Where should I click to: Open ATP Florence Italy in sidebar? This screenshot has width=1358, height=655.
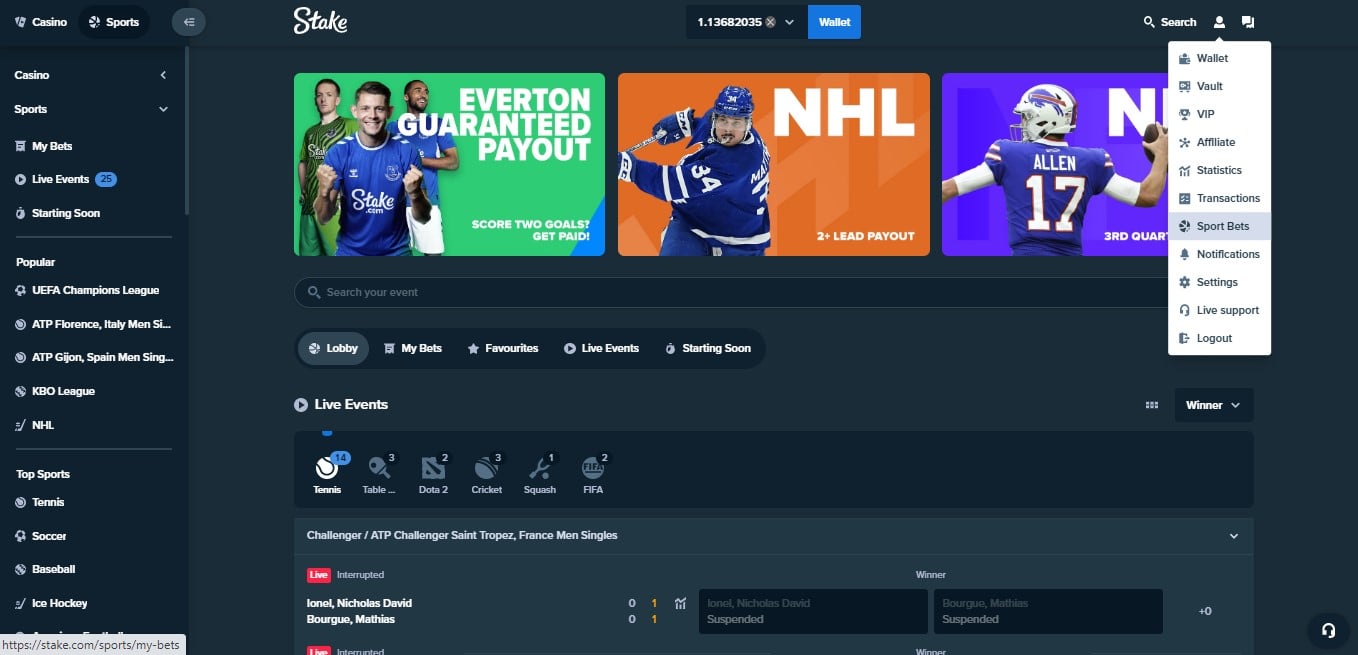click(94, 324)
